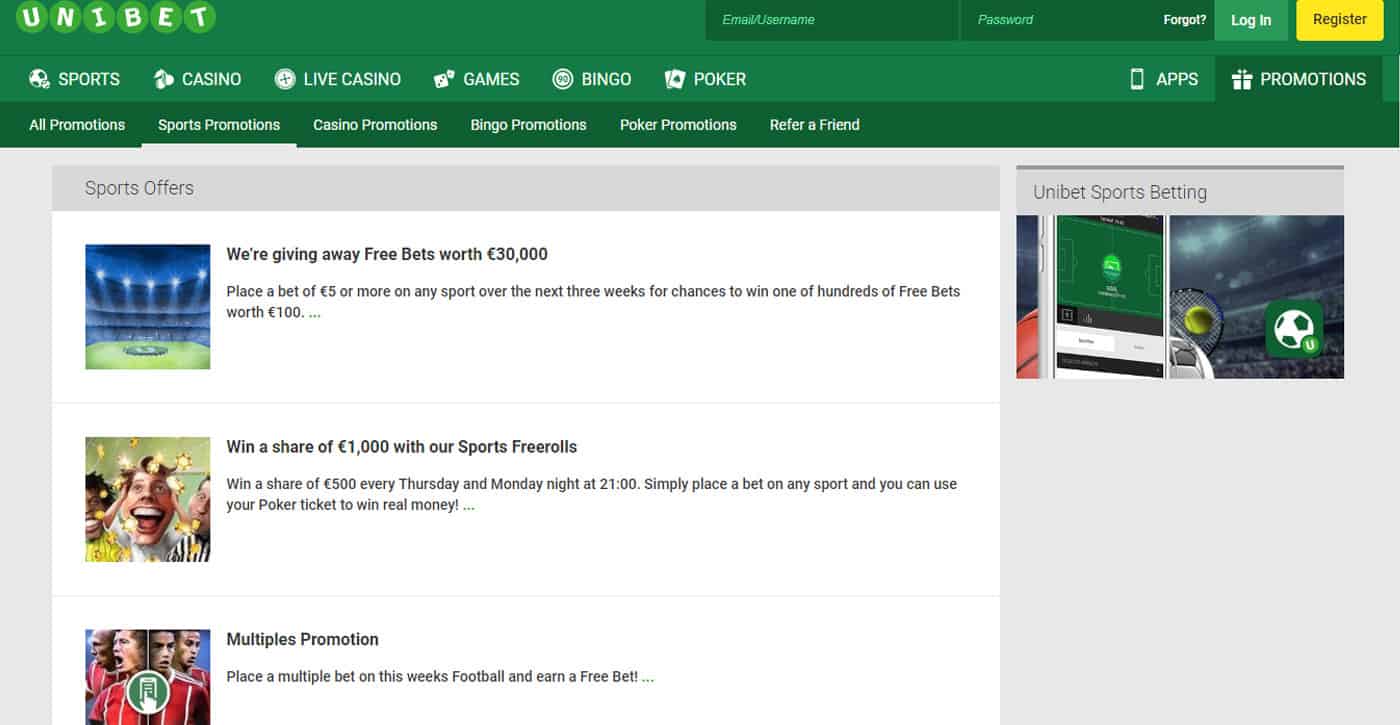Click the Casino cherries icon
This screenshot has height=725, width=1400.
[x=164, y=79]
